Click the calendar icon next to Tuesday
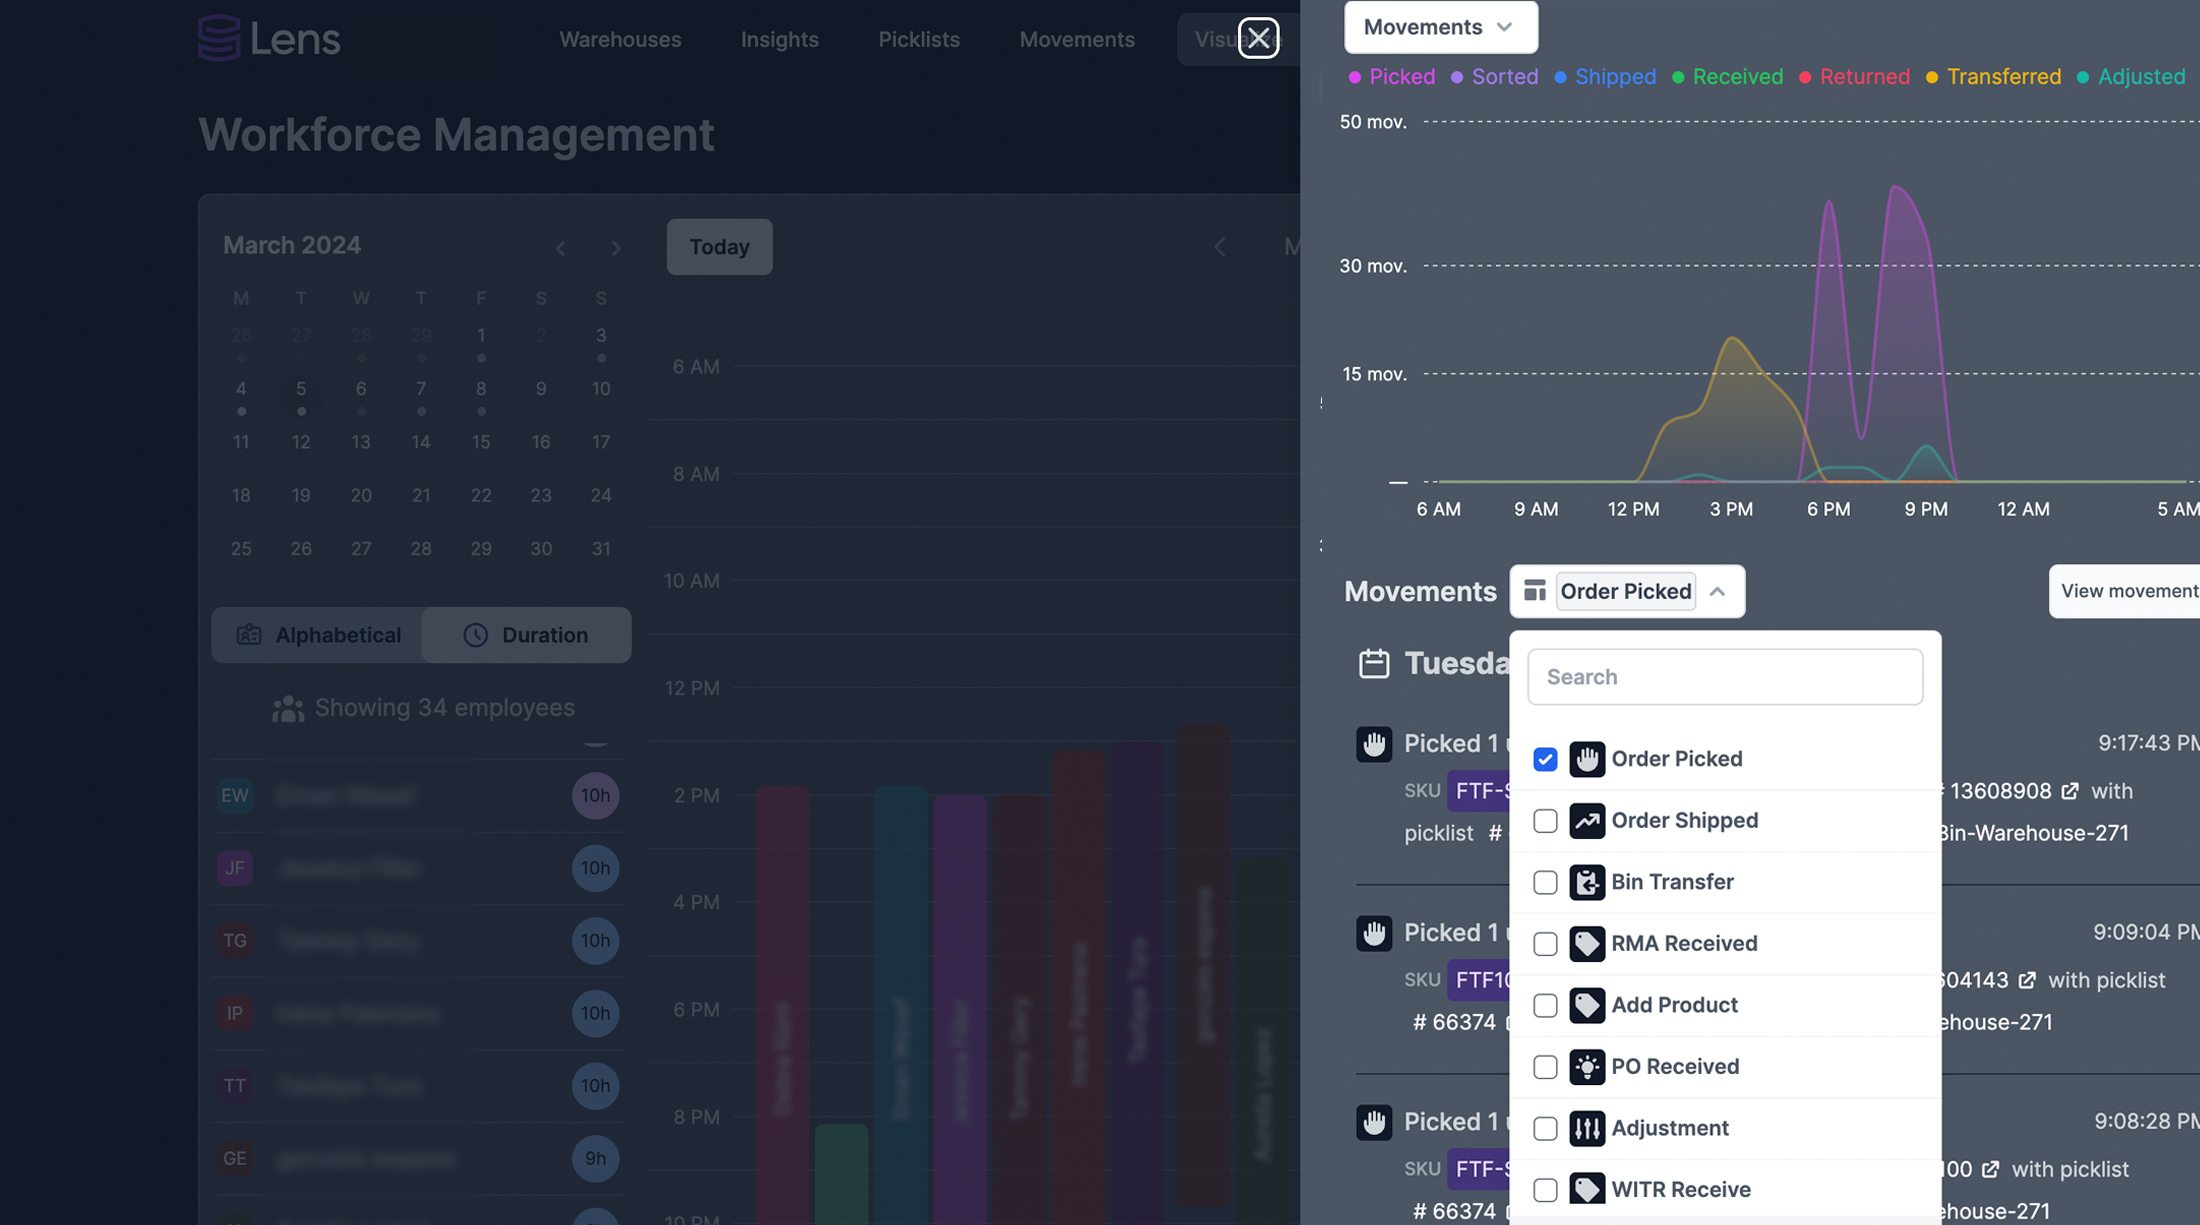Viewport: 2200px width, 1225px height. 1375,663
